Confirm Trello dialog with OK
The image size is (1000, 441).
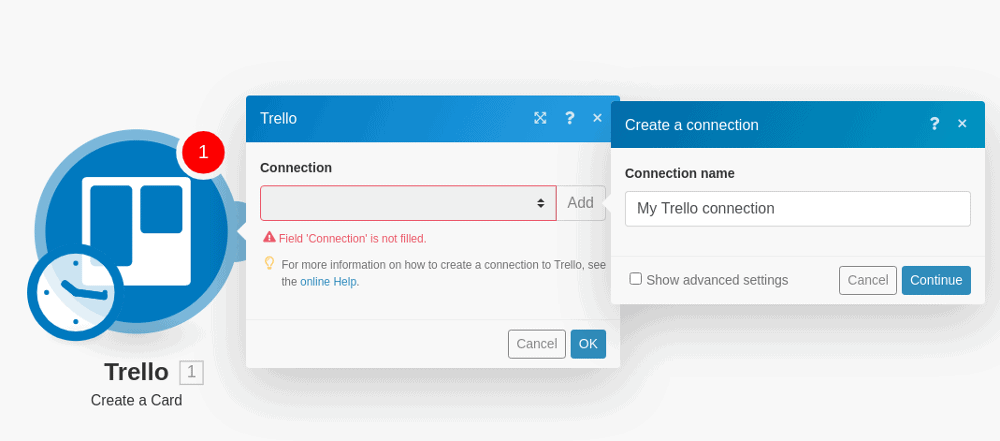click(588, 344)
